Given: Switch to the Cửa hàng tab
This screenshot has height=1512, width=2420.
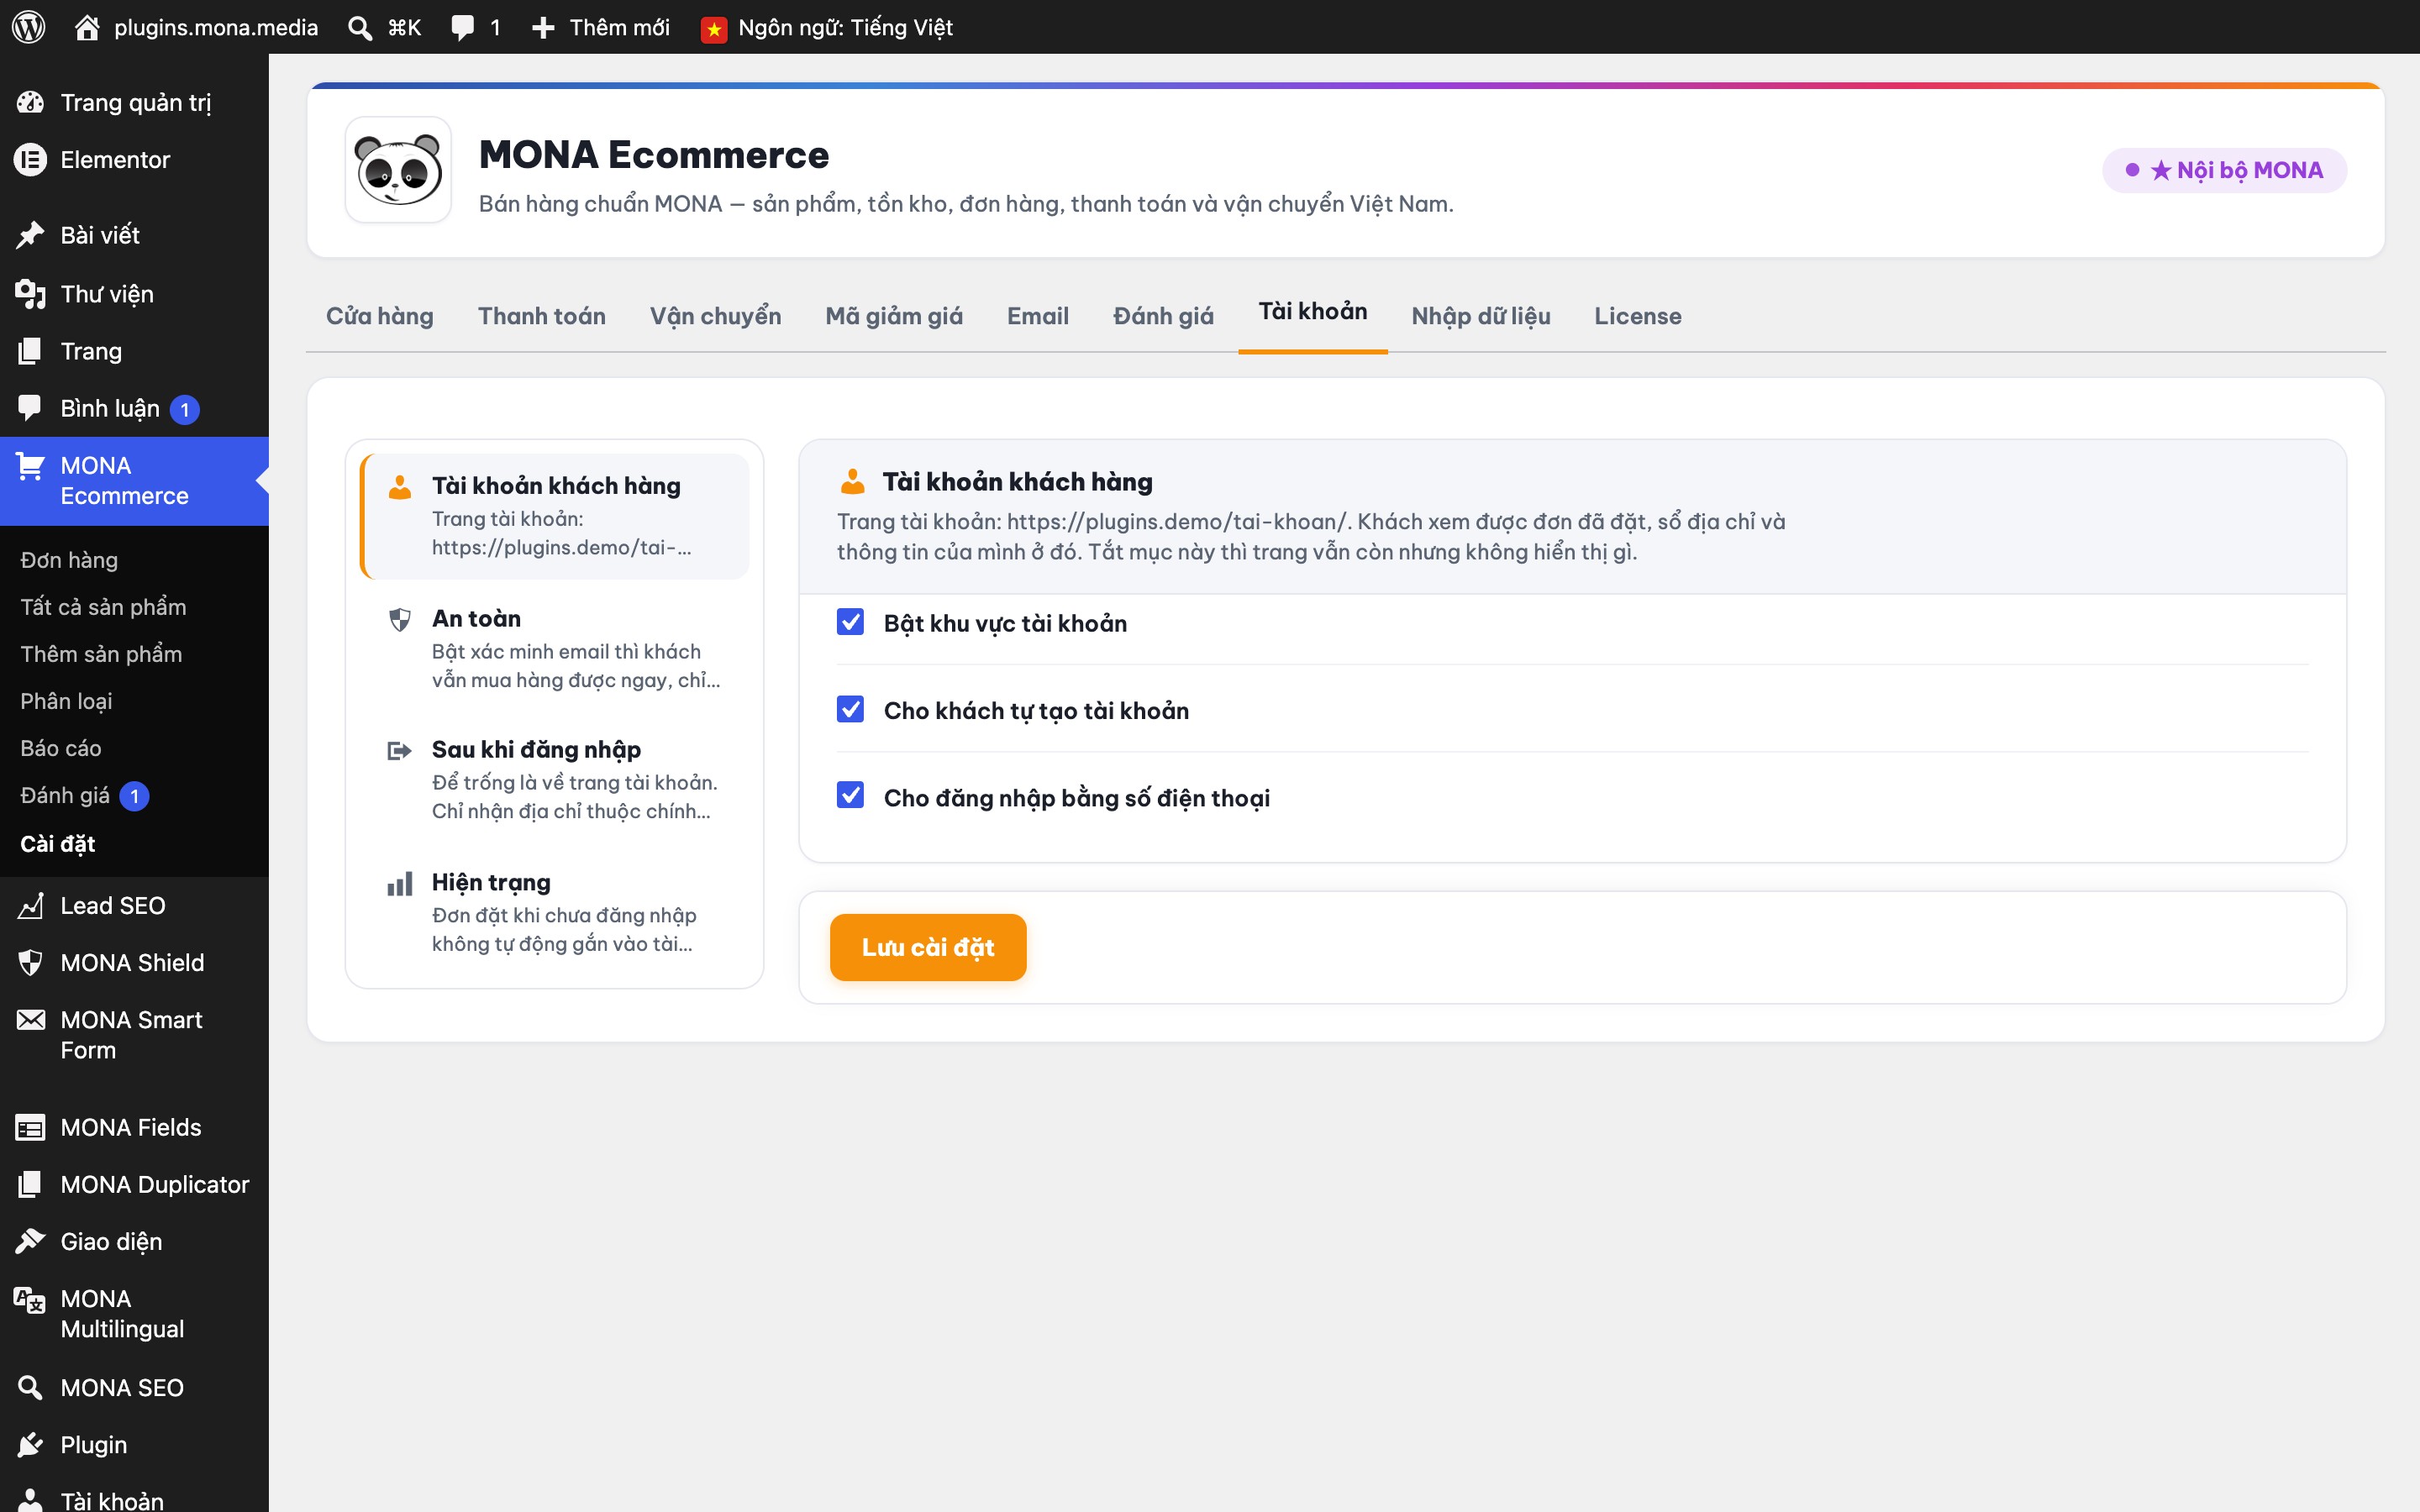Looking at the screenshot, I should coord(380,316).
